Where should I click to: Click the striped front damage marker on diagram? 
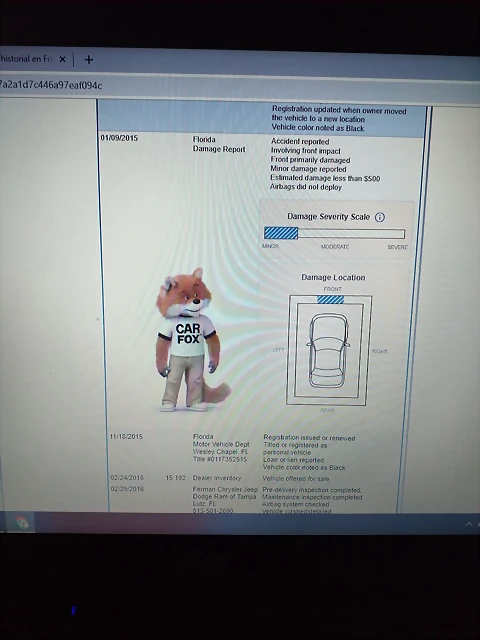(330, 300)
